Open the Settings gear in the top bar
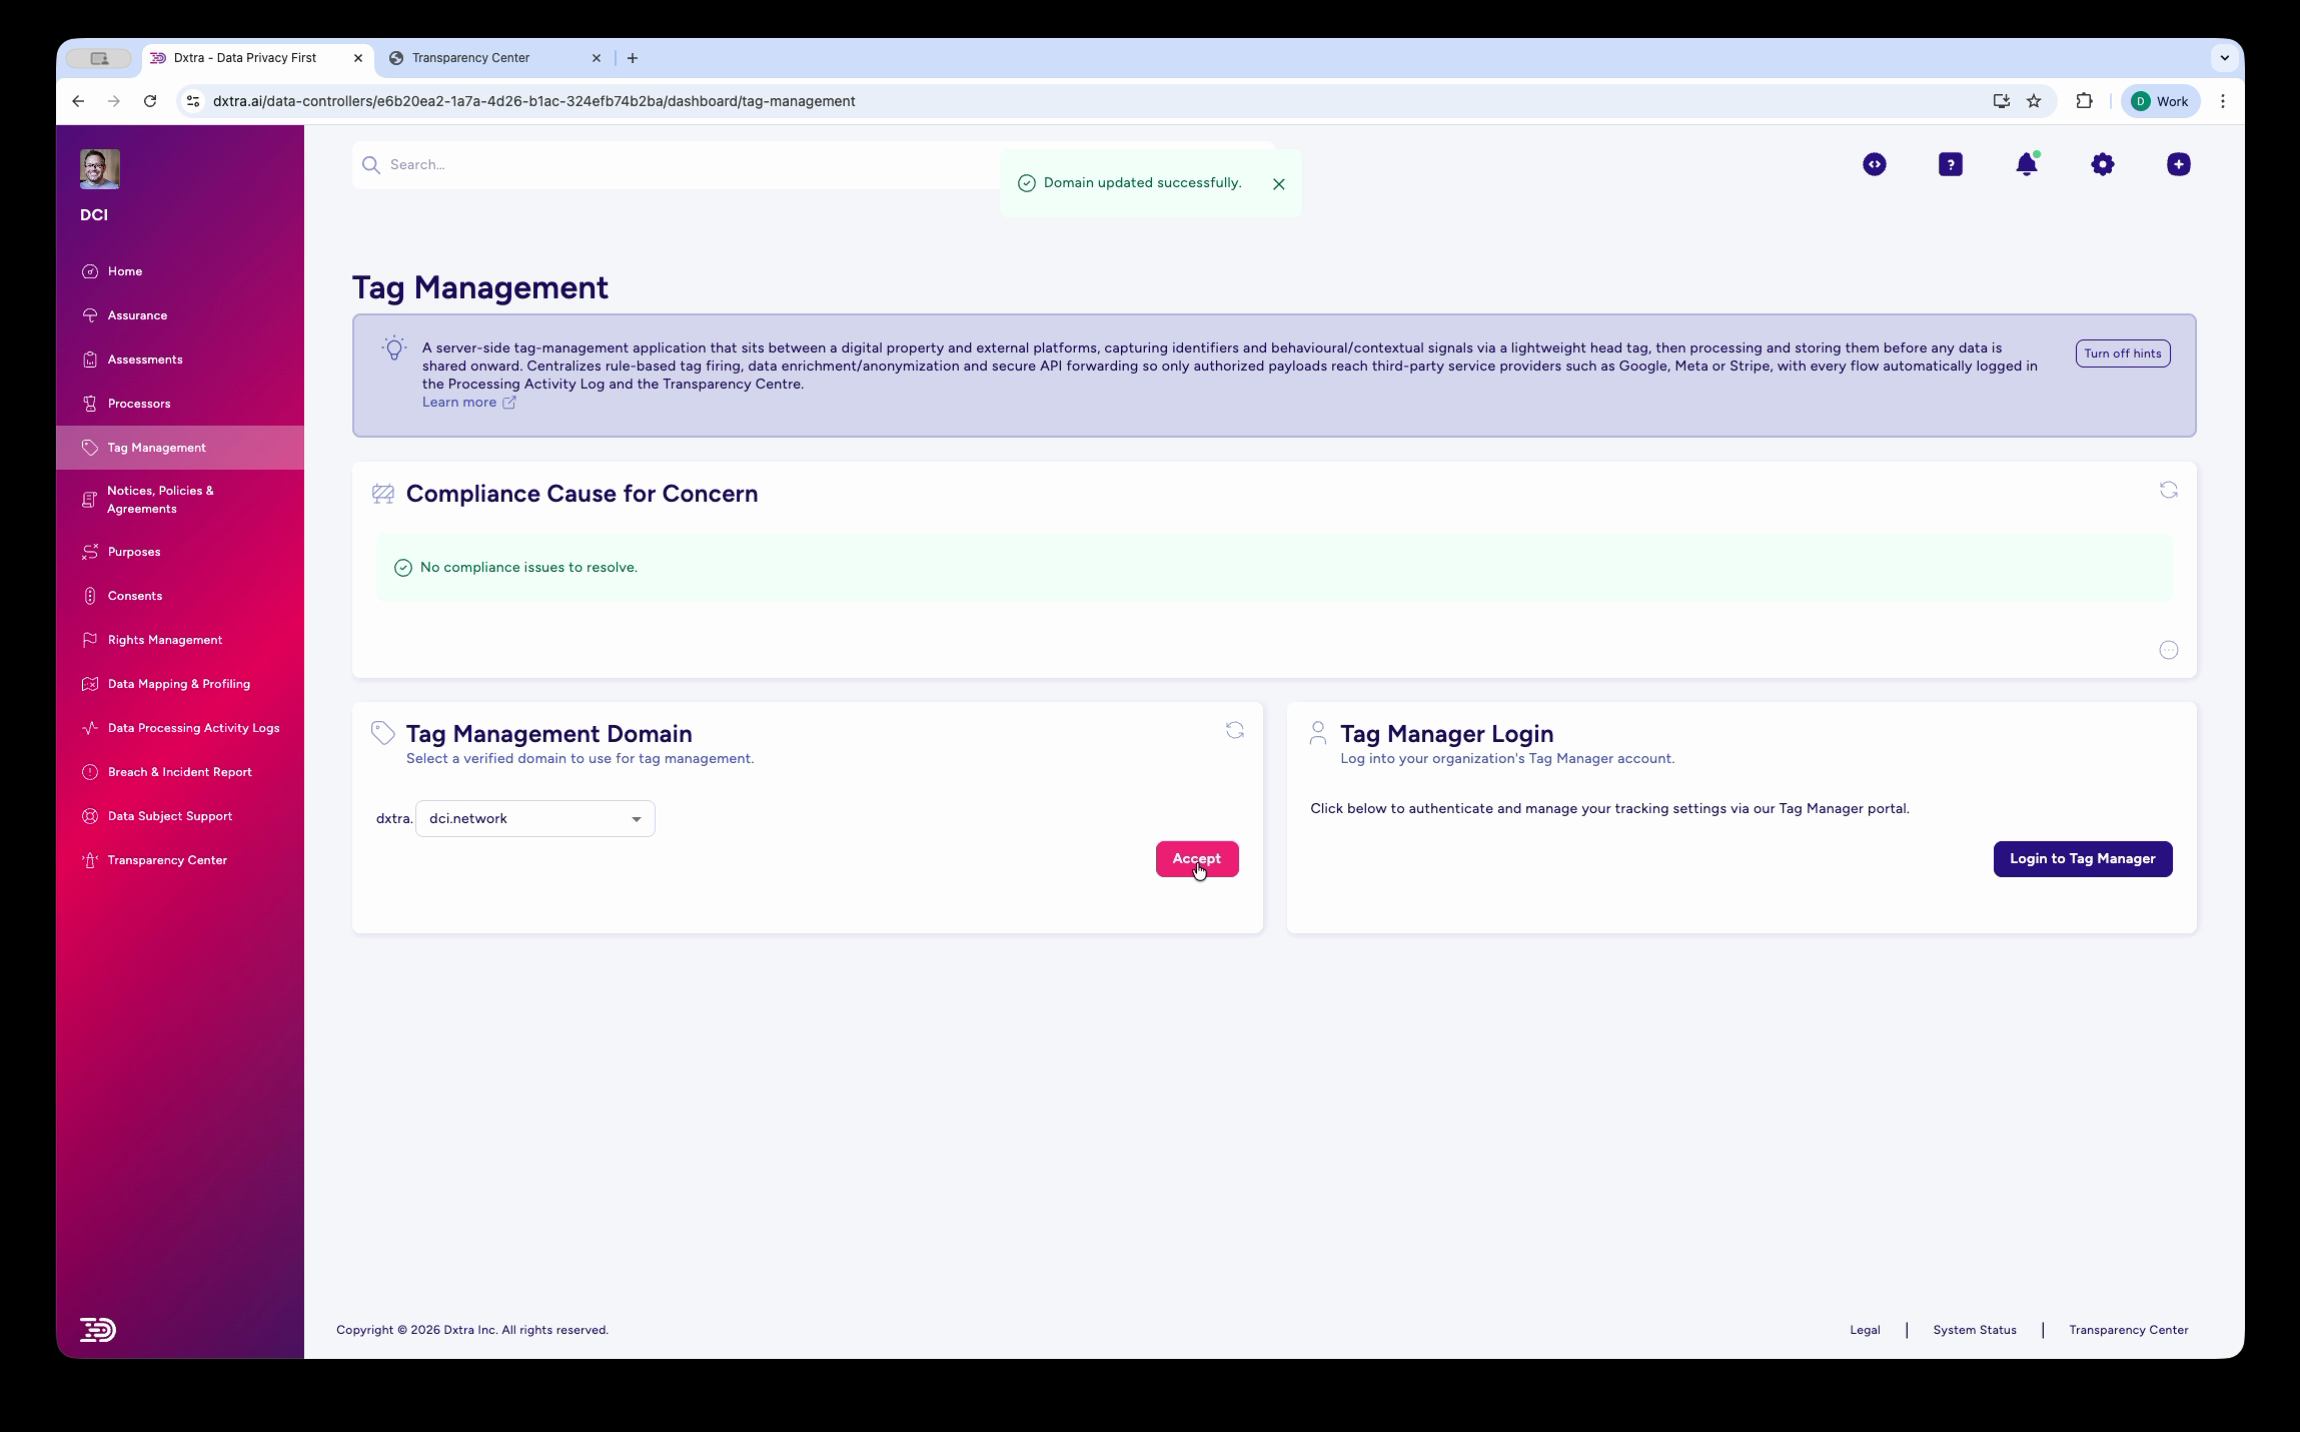 tap(2103, 164)
